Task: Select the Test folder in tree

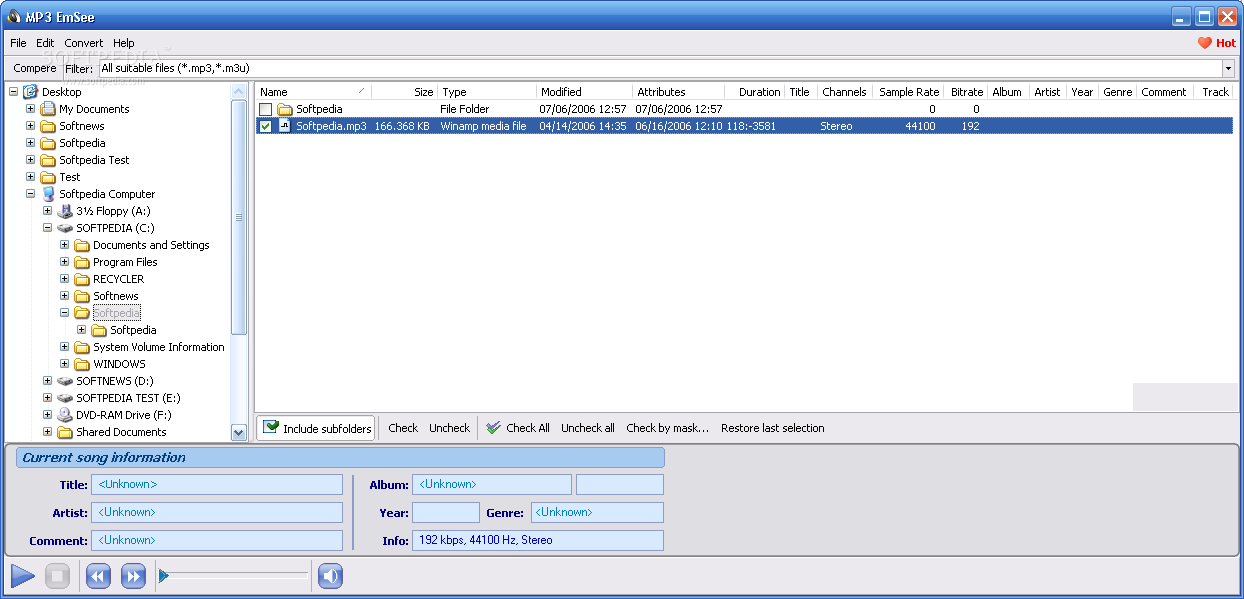Action: (70, 177)
